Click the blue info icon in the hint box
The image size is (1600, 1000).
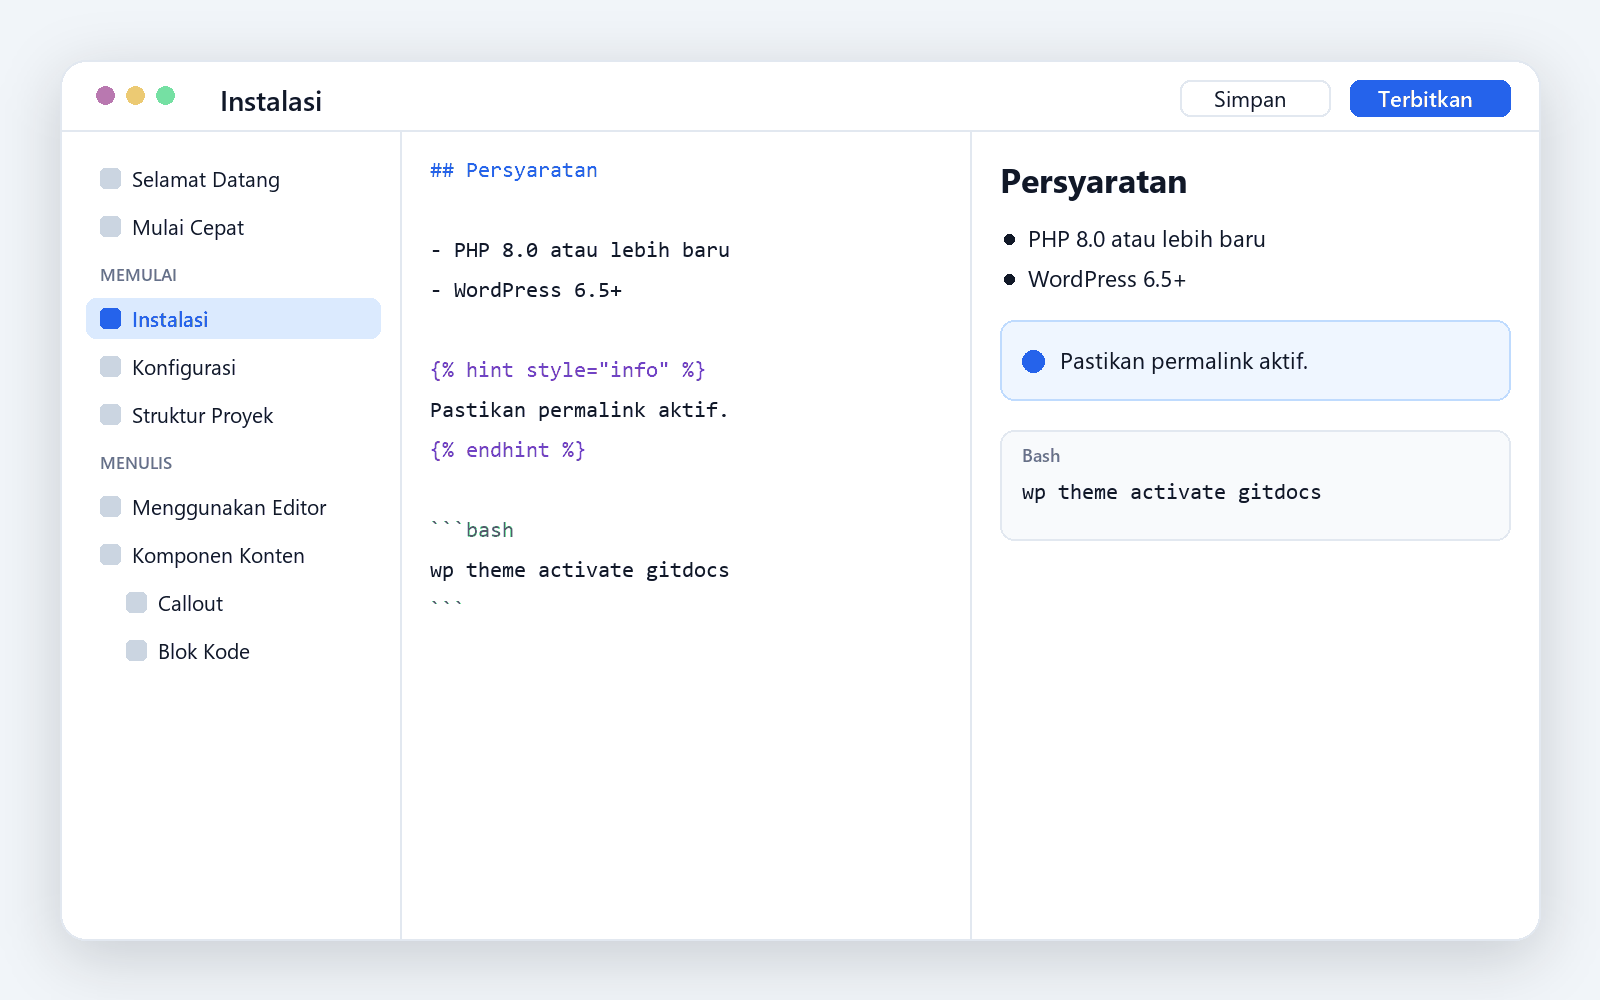click(x=1034, y=361)
